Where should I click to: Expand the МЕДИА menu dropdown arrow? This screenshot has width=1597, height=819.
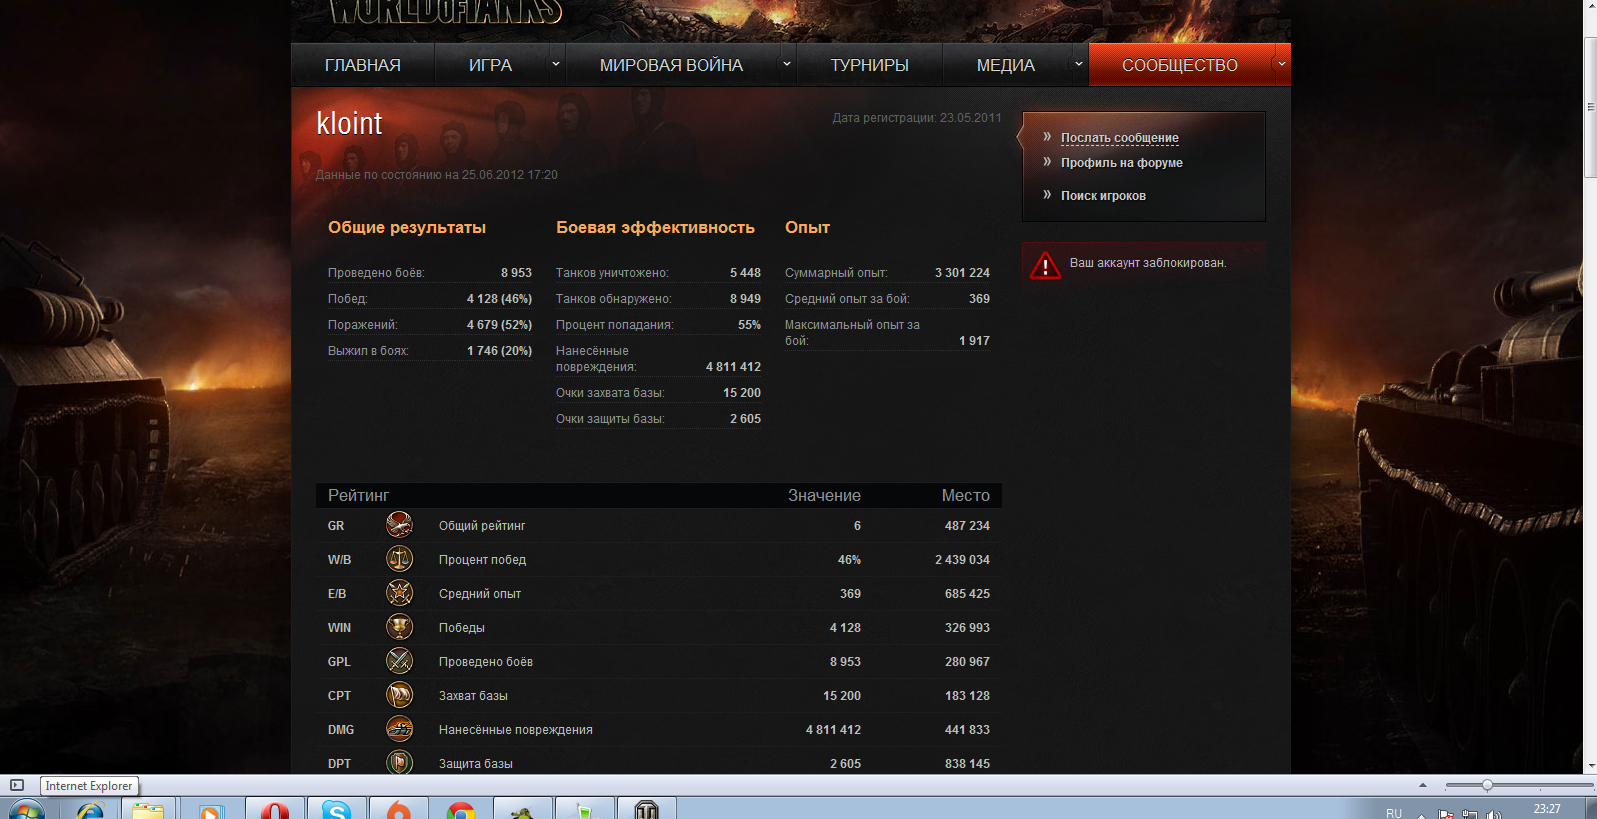pos(1079,64)
